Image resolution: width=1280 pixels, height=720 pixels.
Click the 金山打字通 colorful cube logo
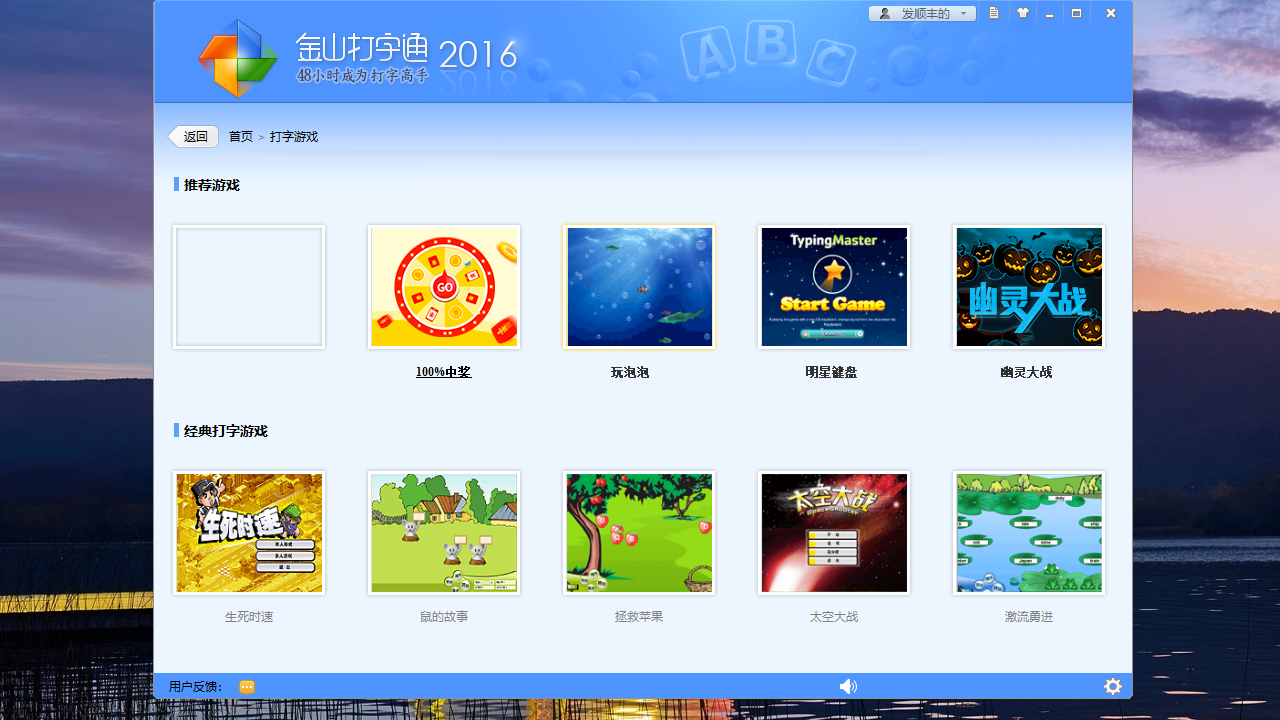click(x=238, y=58)
